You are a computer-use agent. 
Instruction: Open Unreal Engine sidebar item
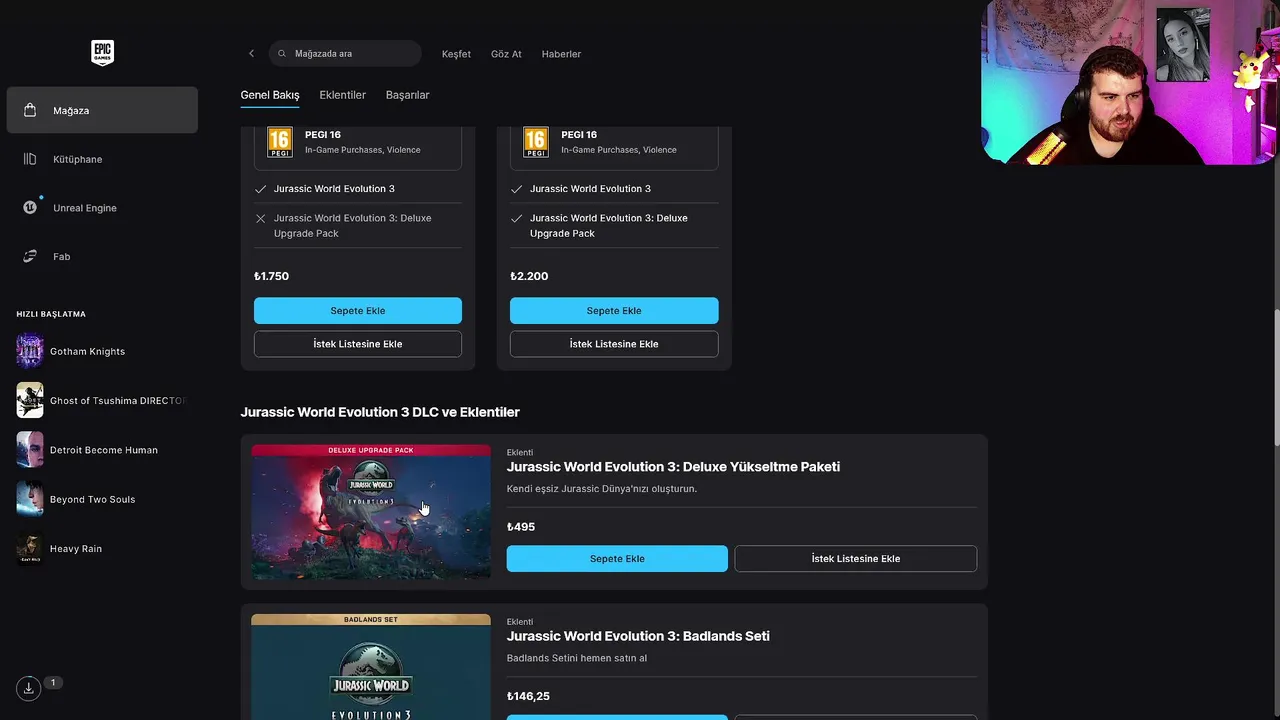point(102,208)
